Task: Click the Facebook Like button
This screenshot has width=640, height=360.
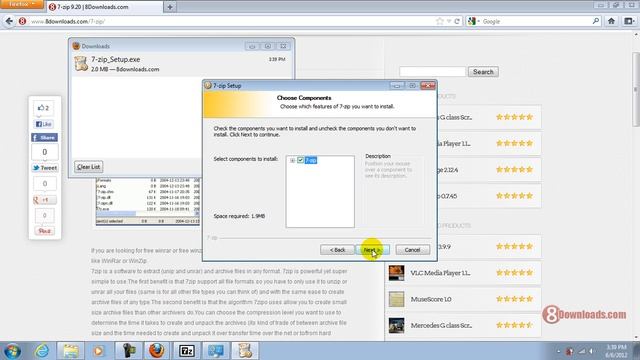Action: [x=44, y=124]
